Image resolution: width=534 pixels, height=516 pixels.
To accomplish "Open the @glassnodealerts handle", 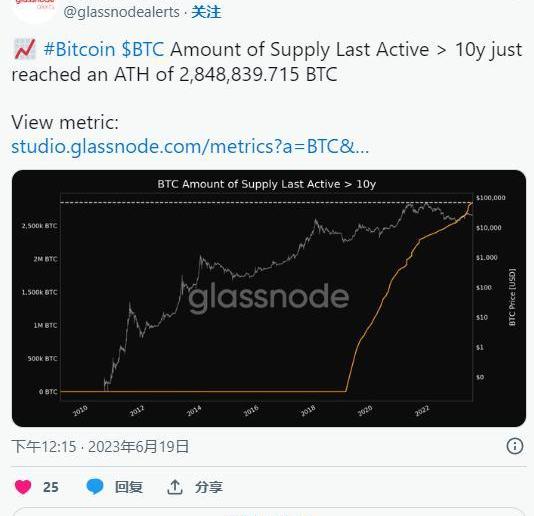I will (x=121, y=12).
